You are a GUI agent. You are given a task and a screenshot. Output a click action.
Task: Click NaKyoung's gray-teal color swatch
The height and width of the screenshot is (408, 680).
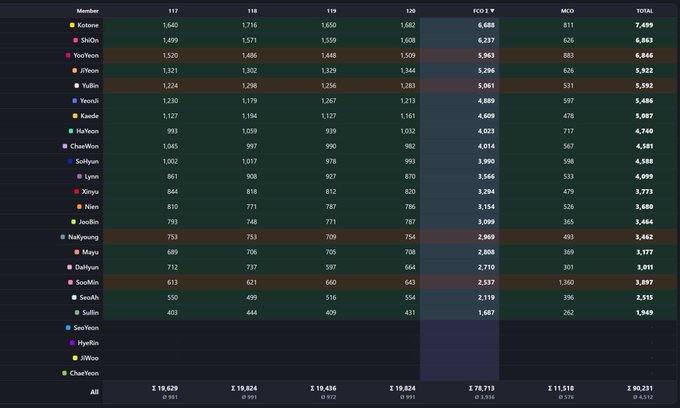(x=63, y=237)
